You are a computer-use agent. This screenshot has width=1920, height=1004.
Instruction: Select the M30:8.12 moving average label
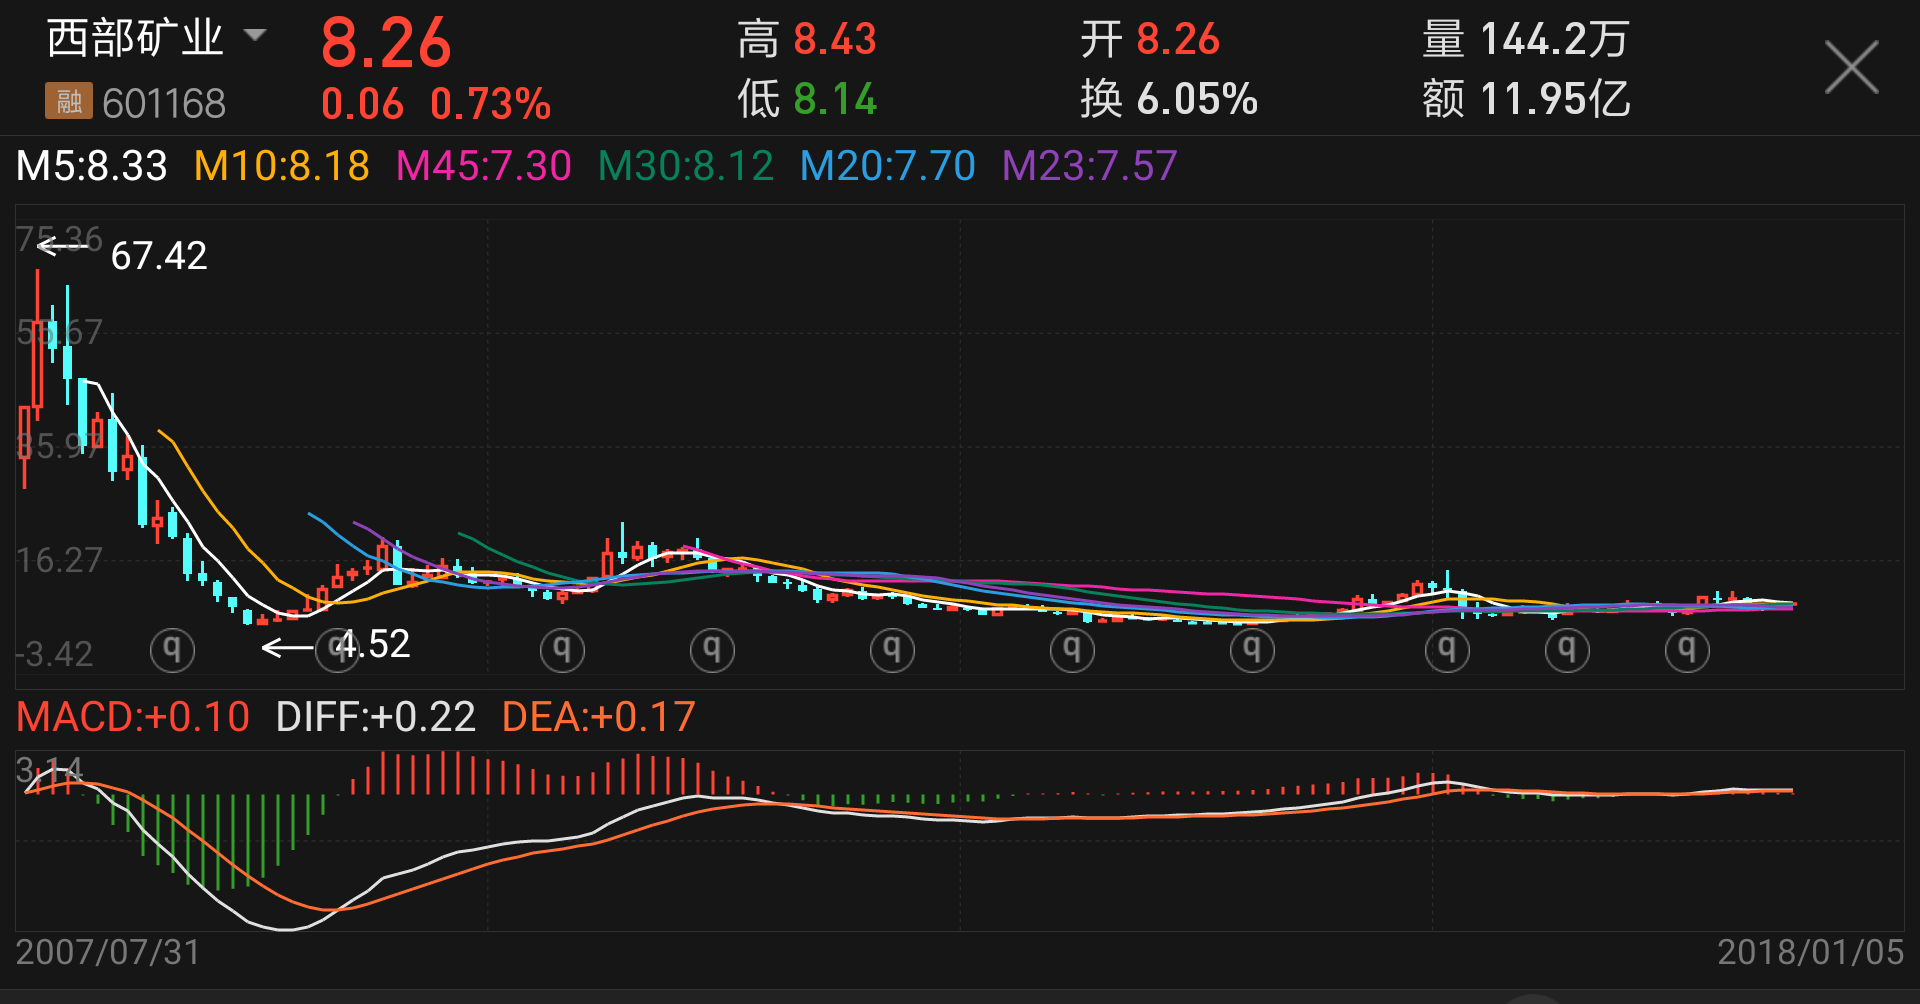pos(686,166)
